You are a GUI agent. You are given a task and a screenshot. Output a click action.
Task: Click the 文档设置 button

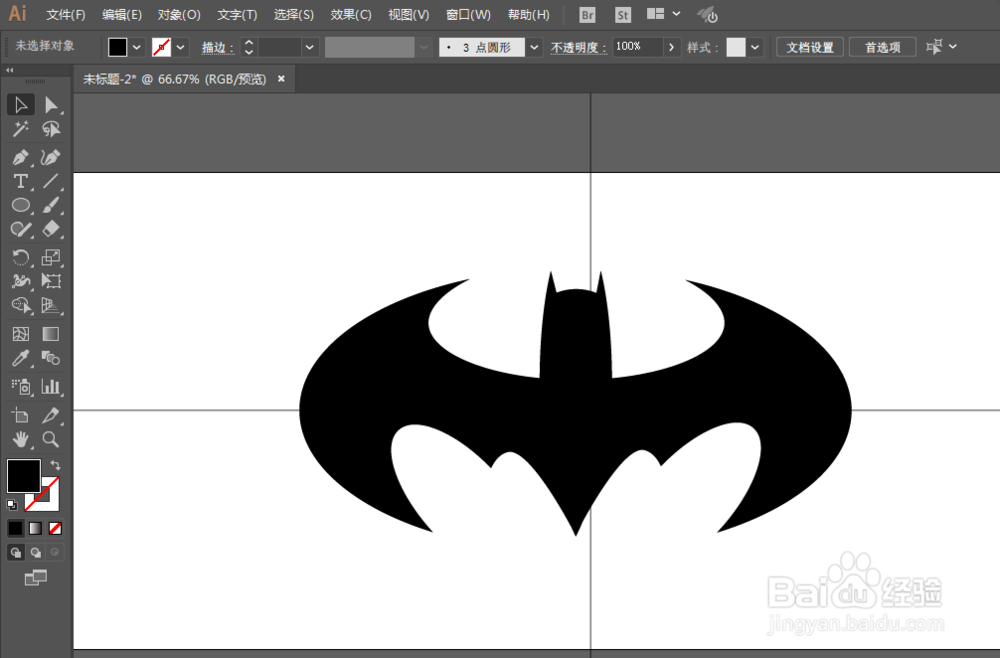[x=809, y=46]
